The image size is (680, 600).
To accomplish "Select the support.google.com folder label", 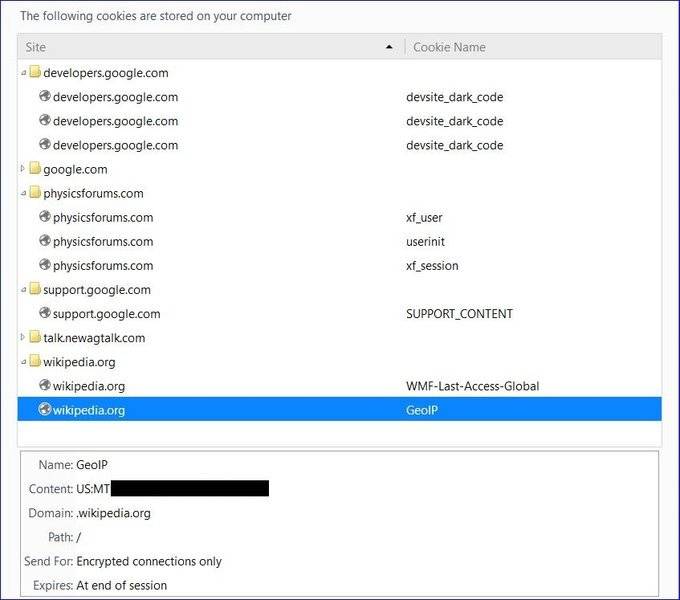I will coord(97,290).
